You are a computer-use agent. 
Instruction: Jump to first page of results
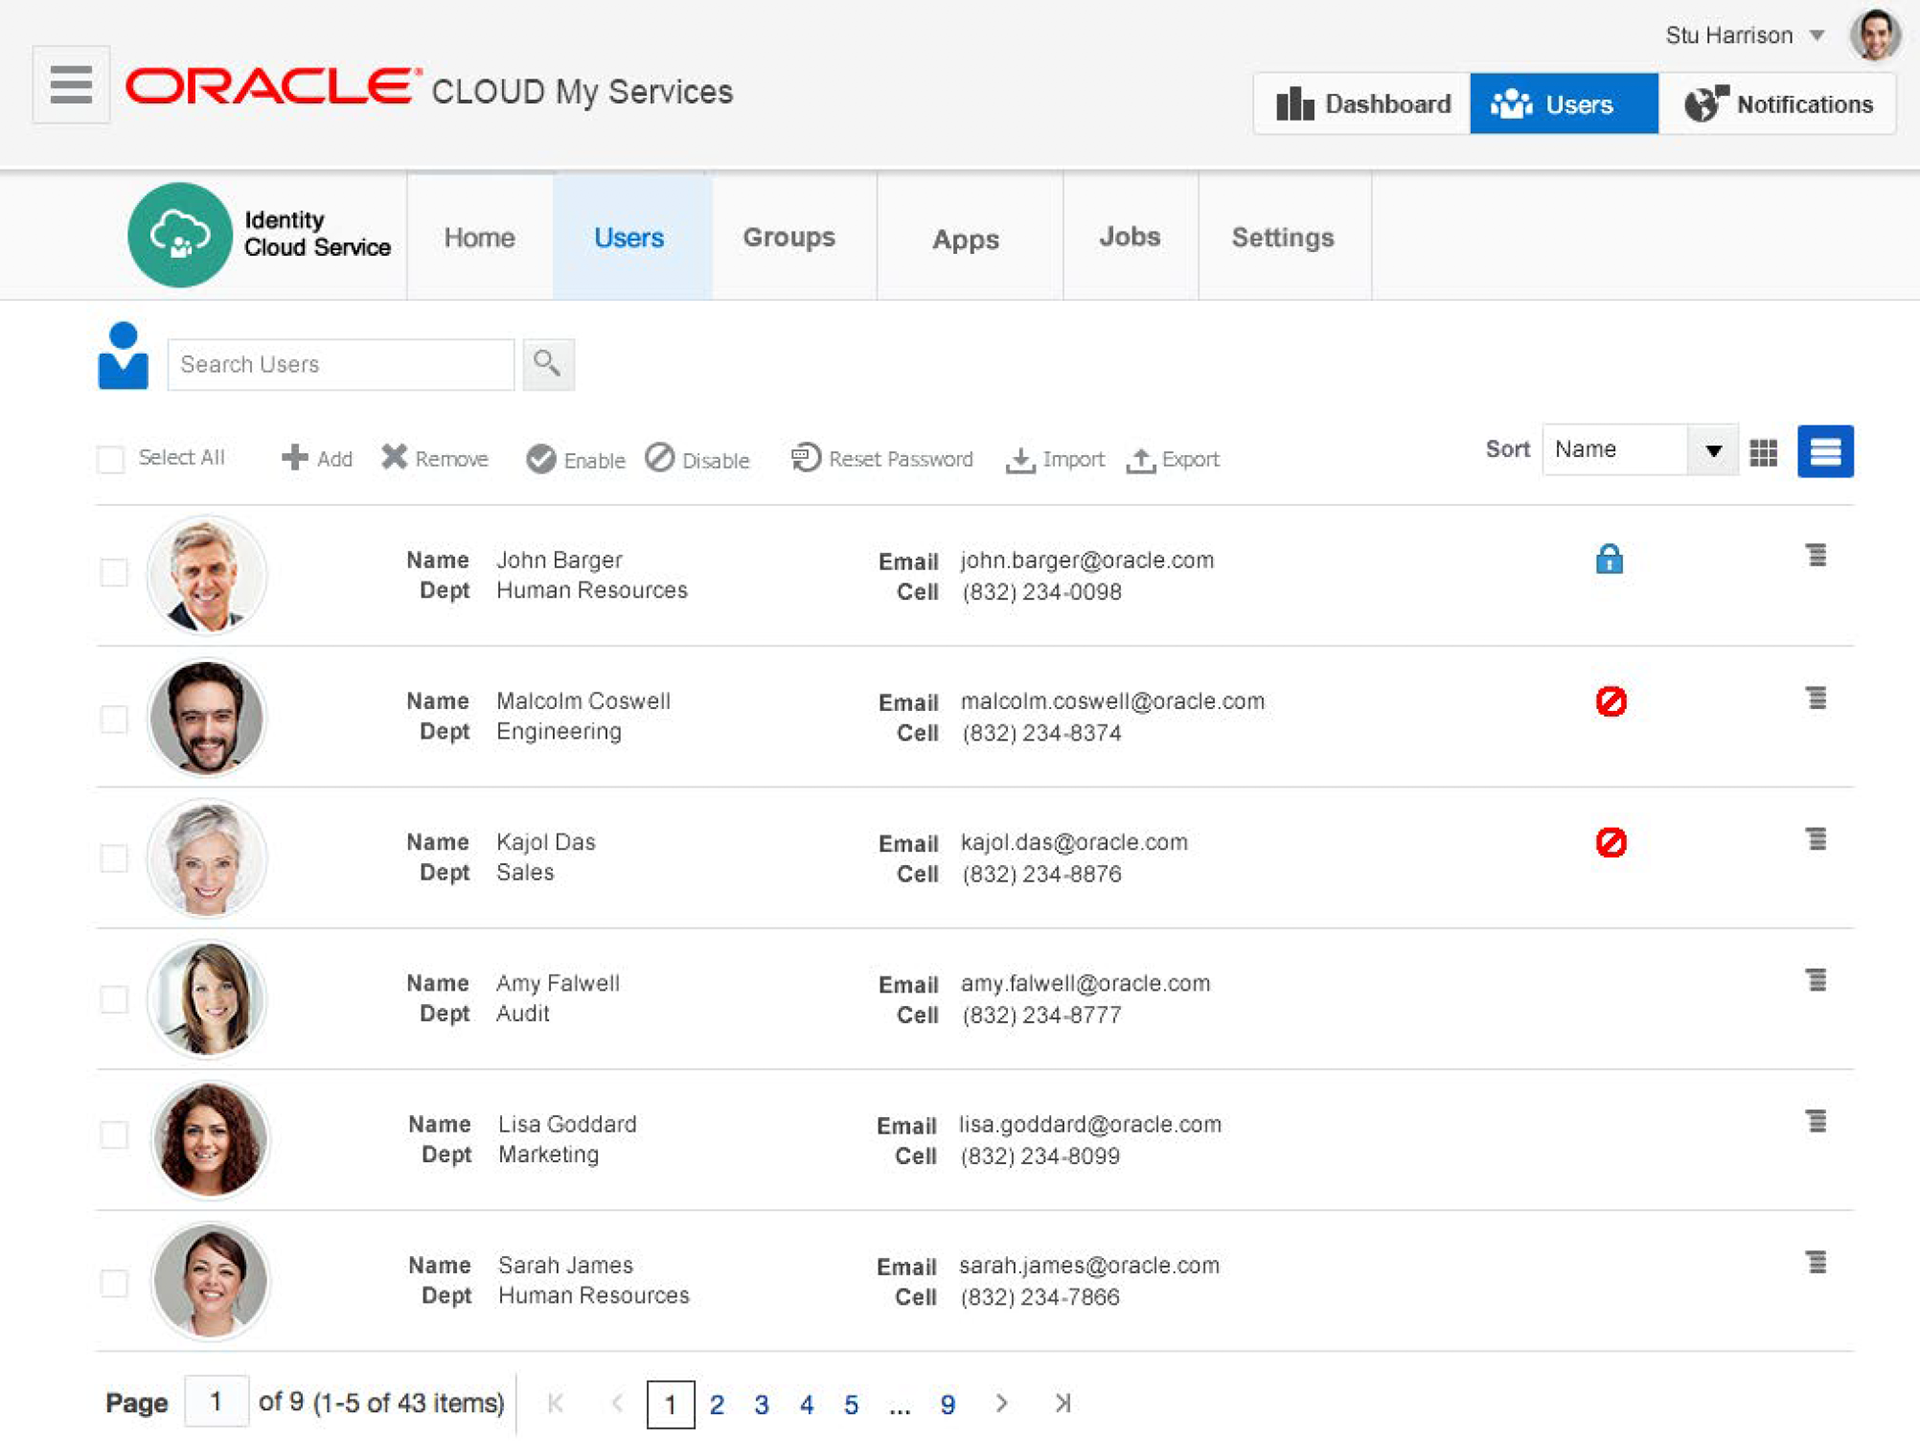[556, 1403]
